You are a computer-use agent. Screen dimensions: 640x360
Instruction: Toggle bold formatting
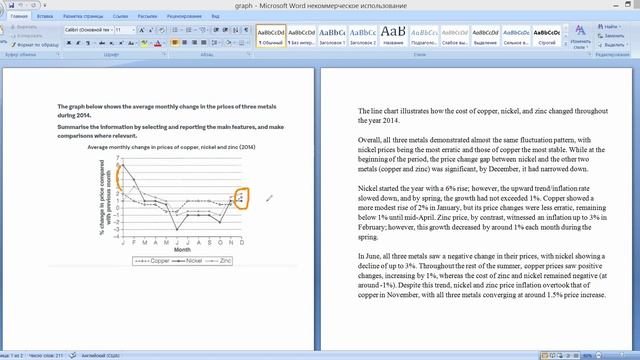[69, 43]
